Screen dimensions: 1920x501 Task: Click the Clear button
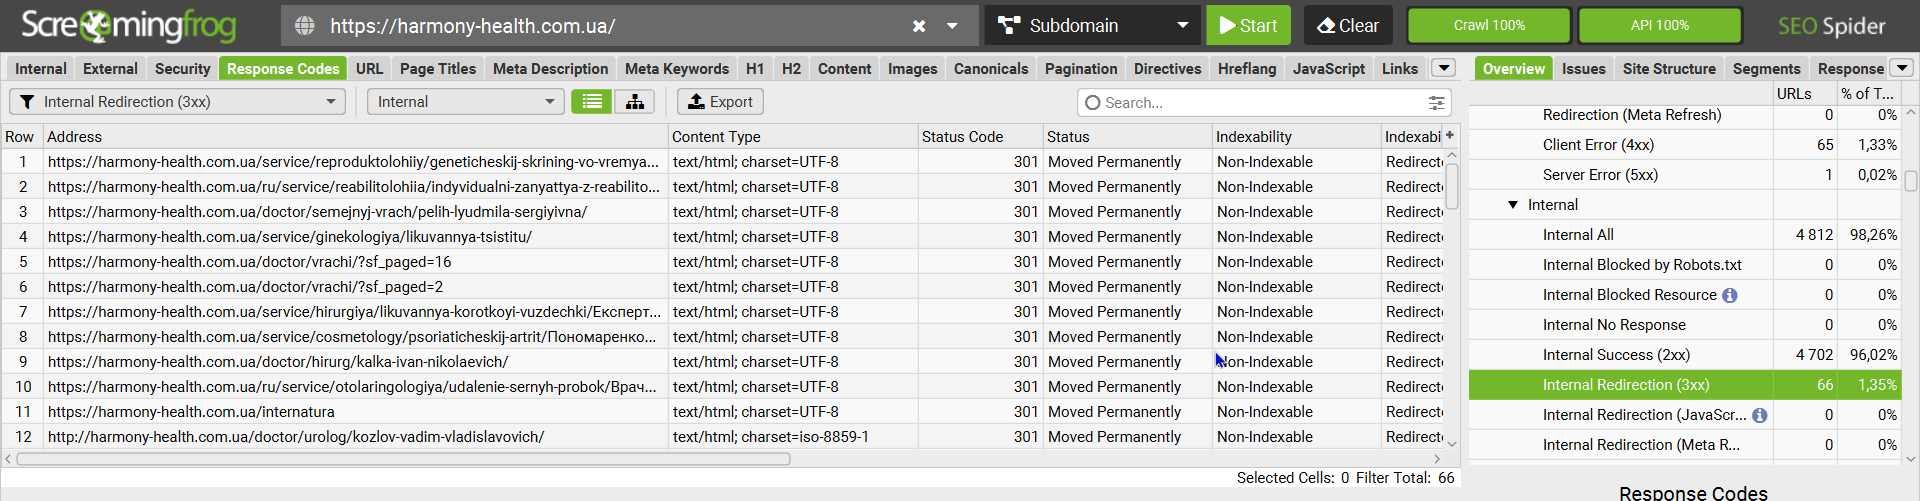point(1347,26)
